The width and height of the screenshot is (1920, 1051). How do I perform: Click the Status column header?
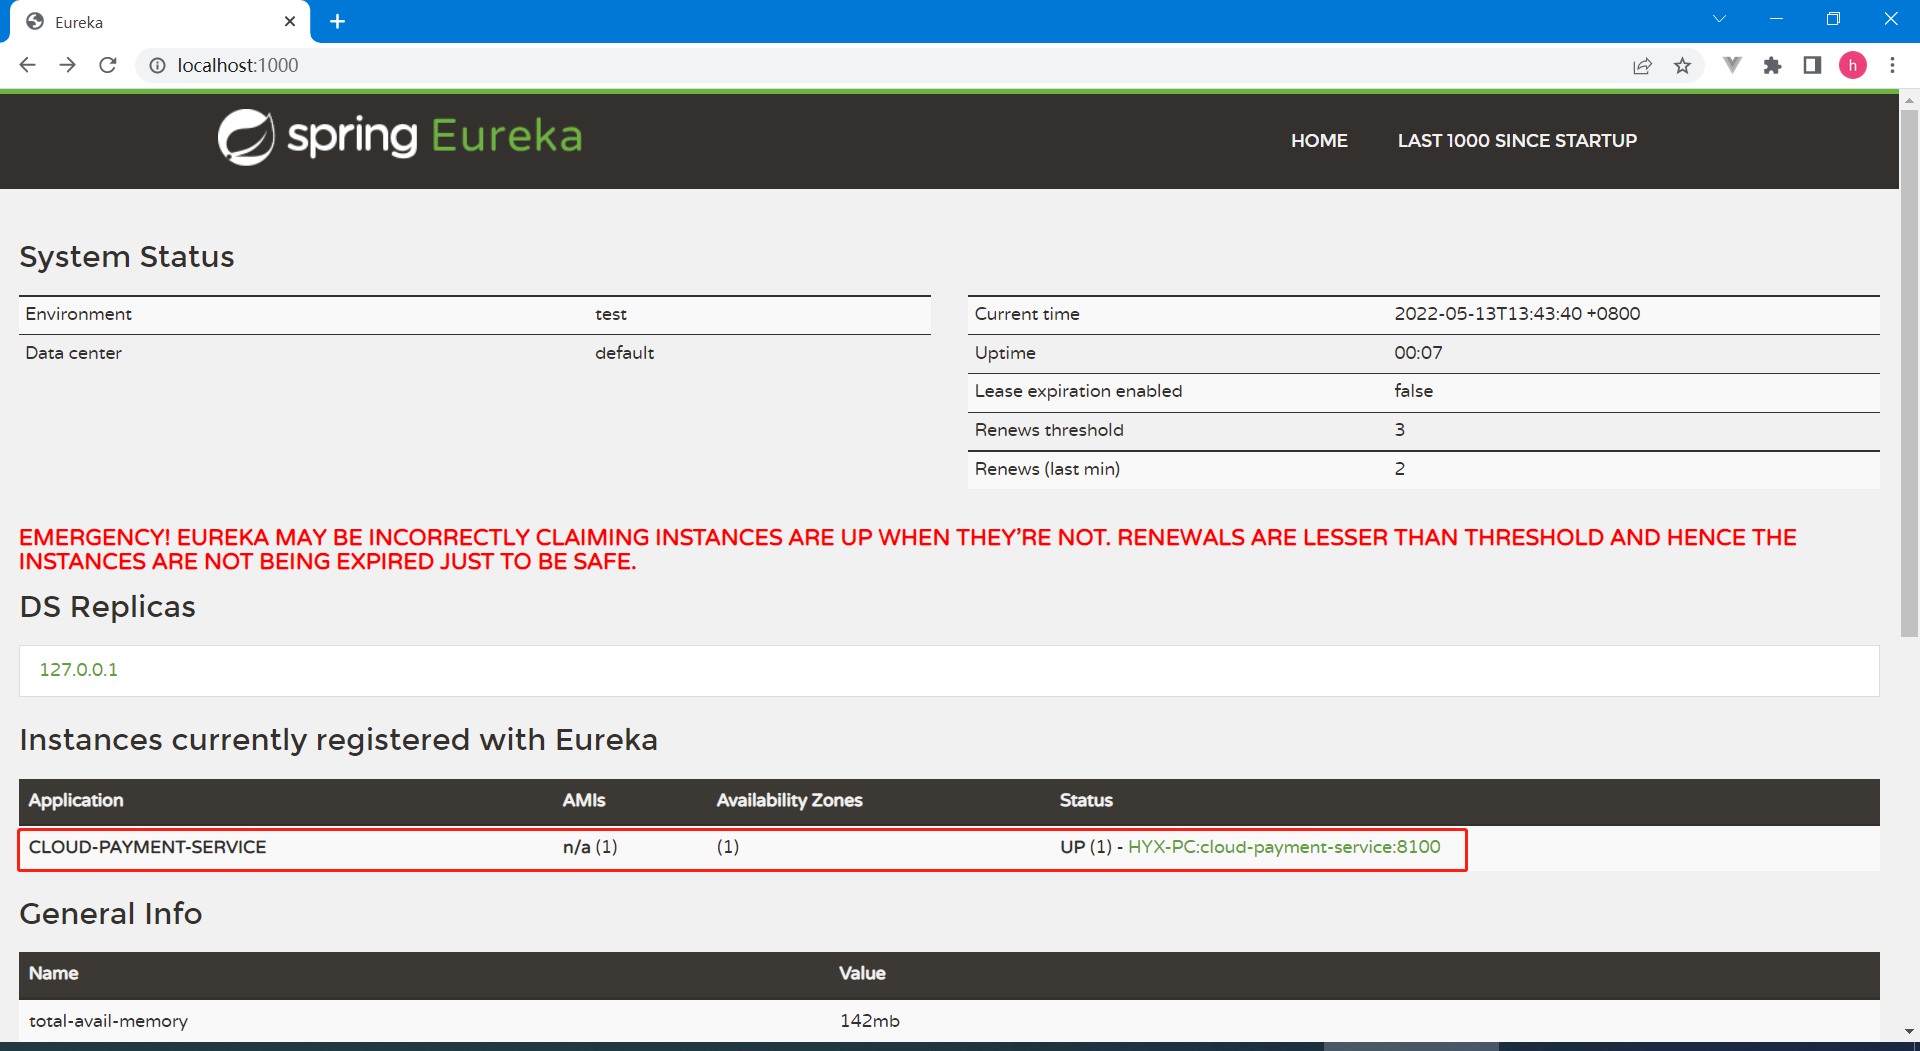point(1086,800)
